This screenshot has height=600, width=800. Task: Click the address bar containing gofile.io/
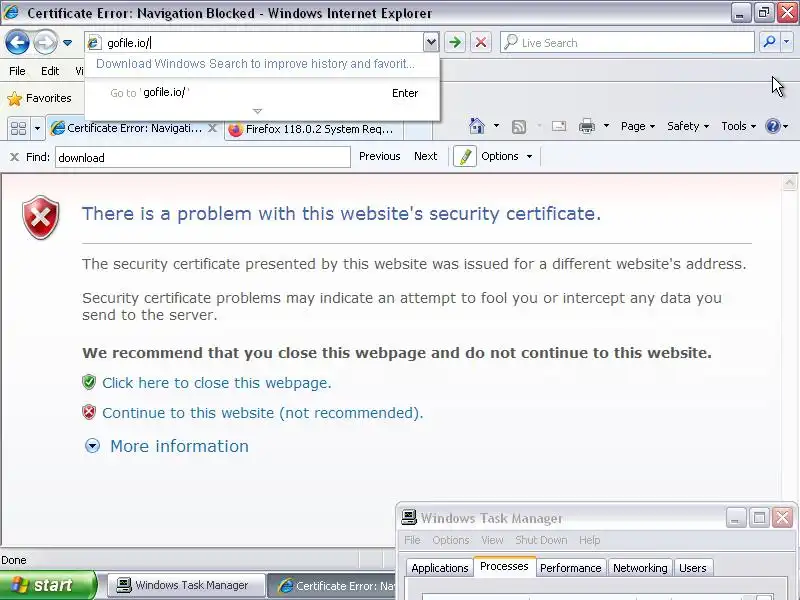coord(255,42)
